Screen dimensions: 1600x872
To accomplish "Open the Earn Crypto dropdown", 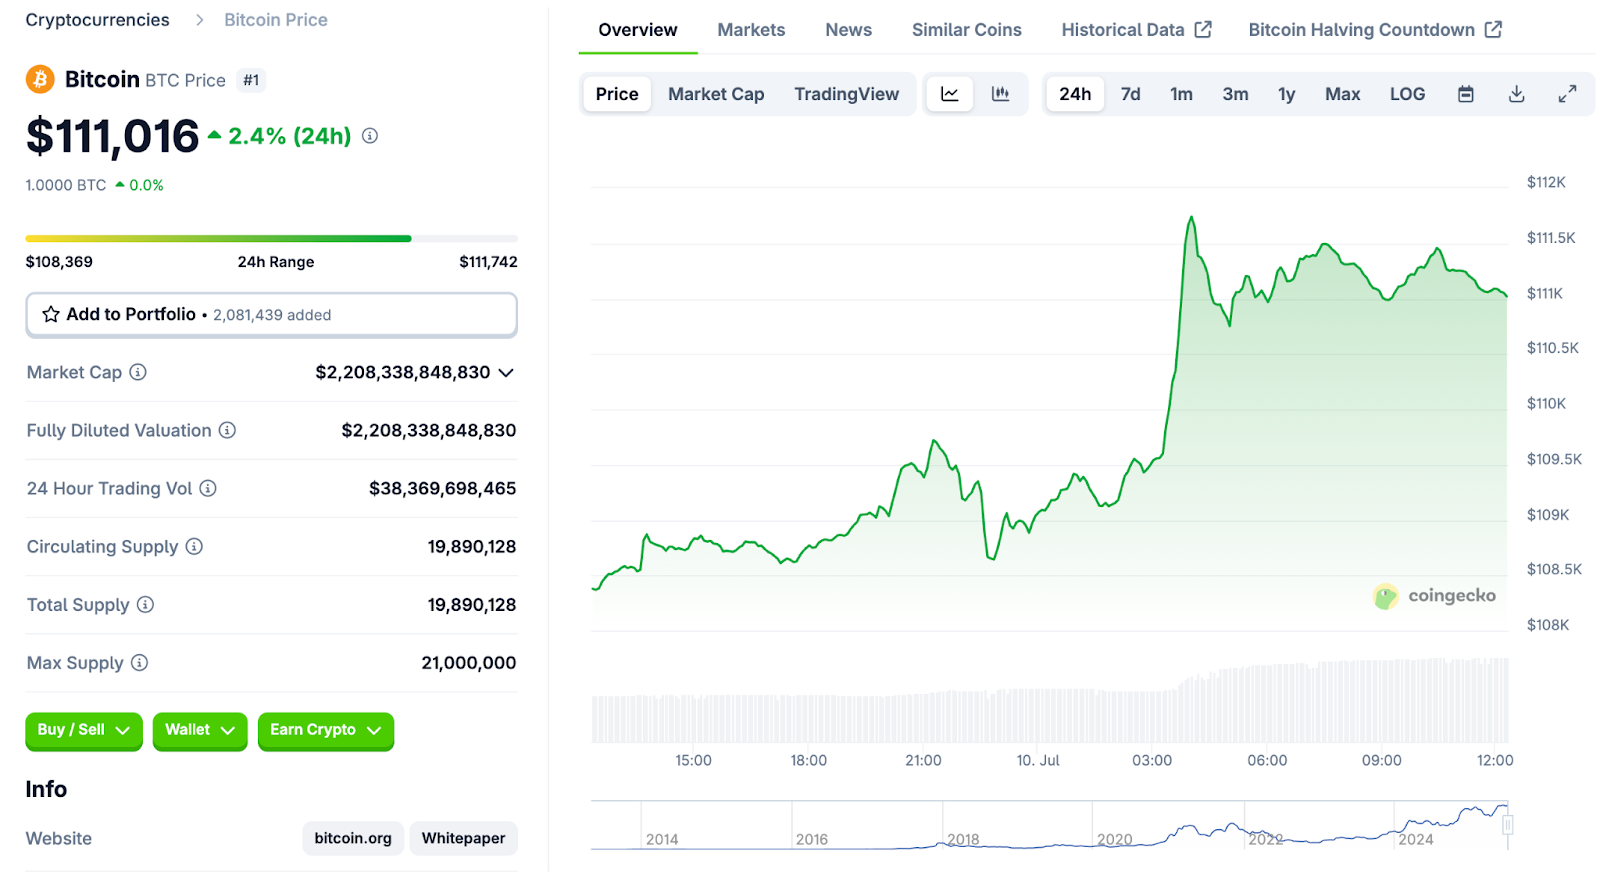I will [x=326, y=730].
